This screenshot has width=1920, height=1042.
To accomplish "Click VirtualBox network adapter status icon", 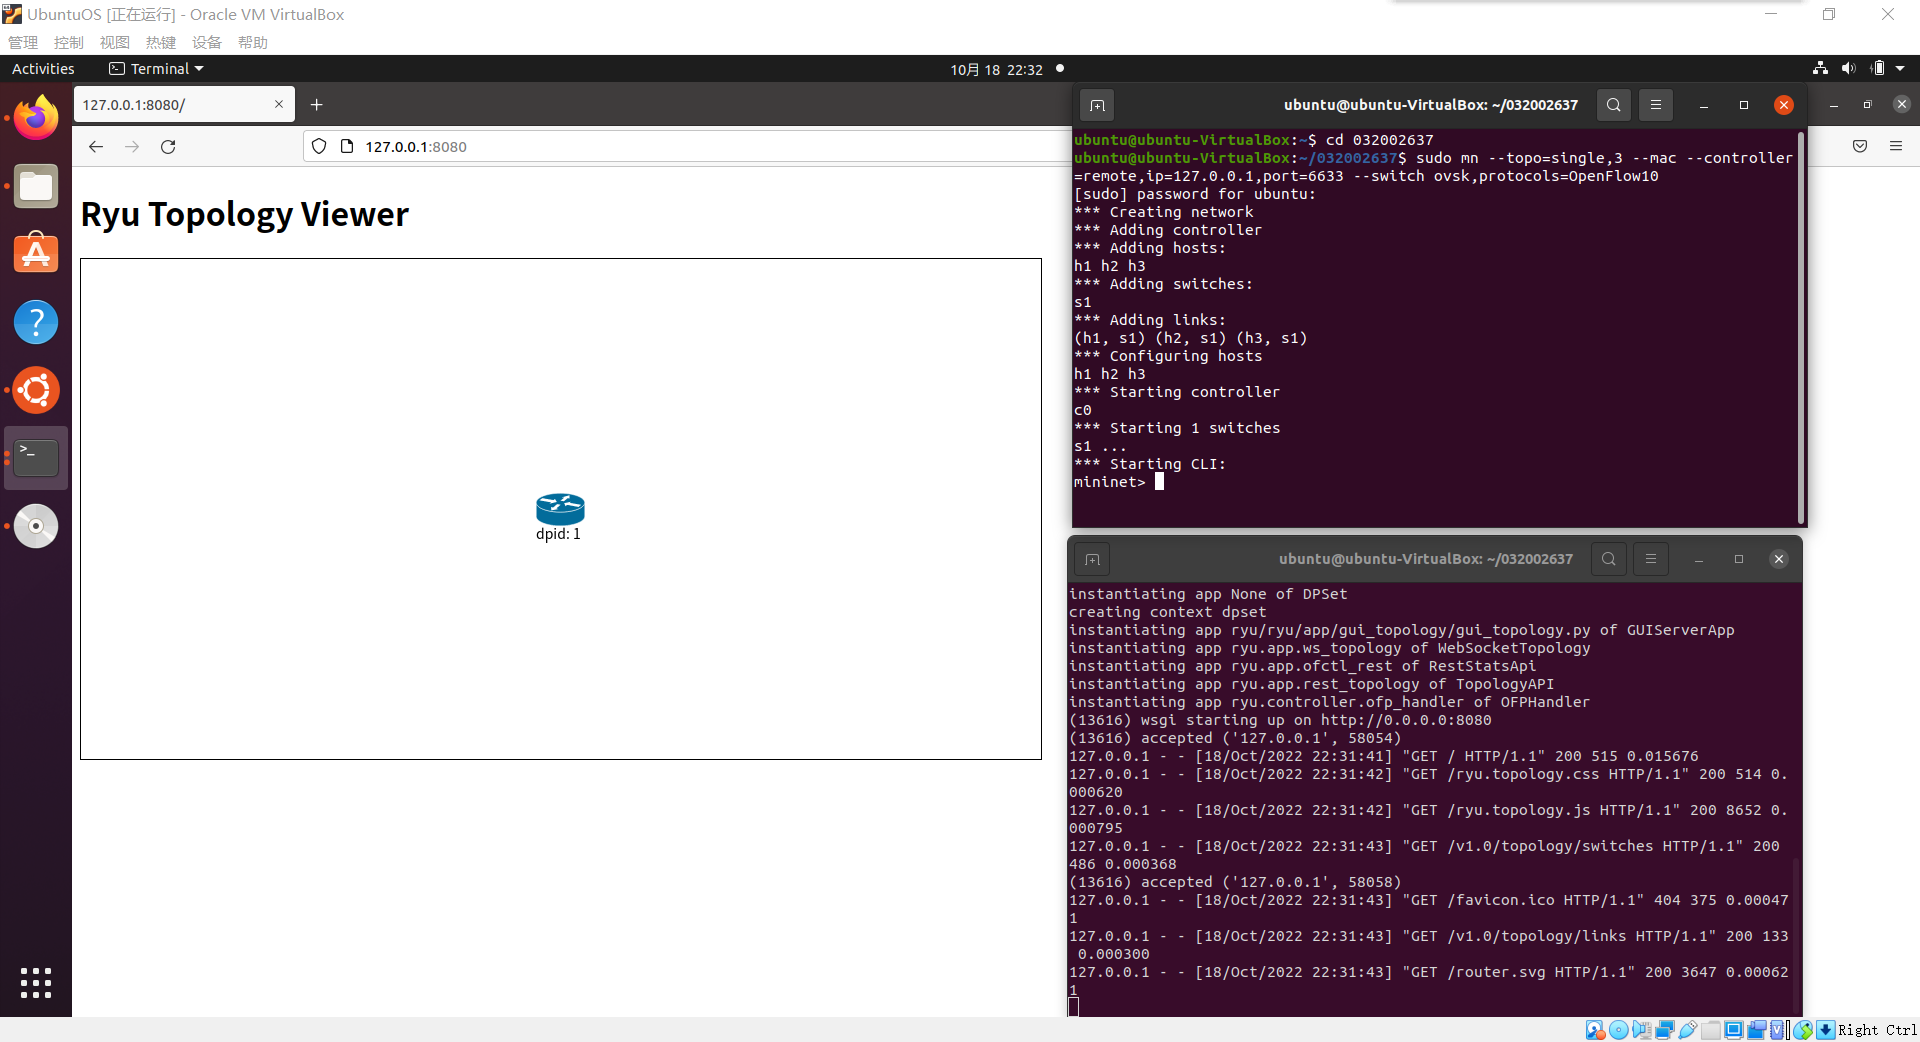I will point(1665,1030).
